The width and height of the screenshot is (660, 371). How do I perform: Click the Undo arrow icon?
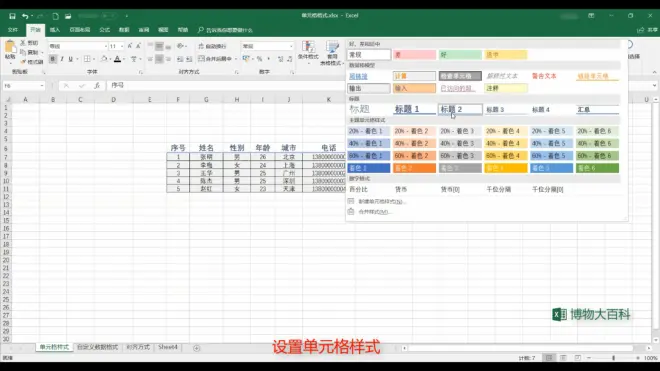[x=25, y=16]
